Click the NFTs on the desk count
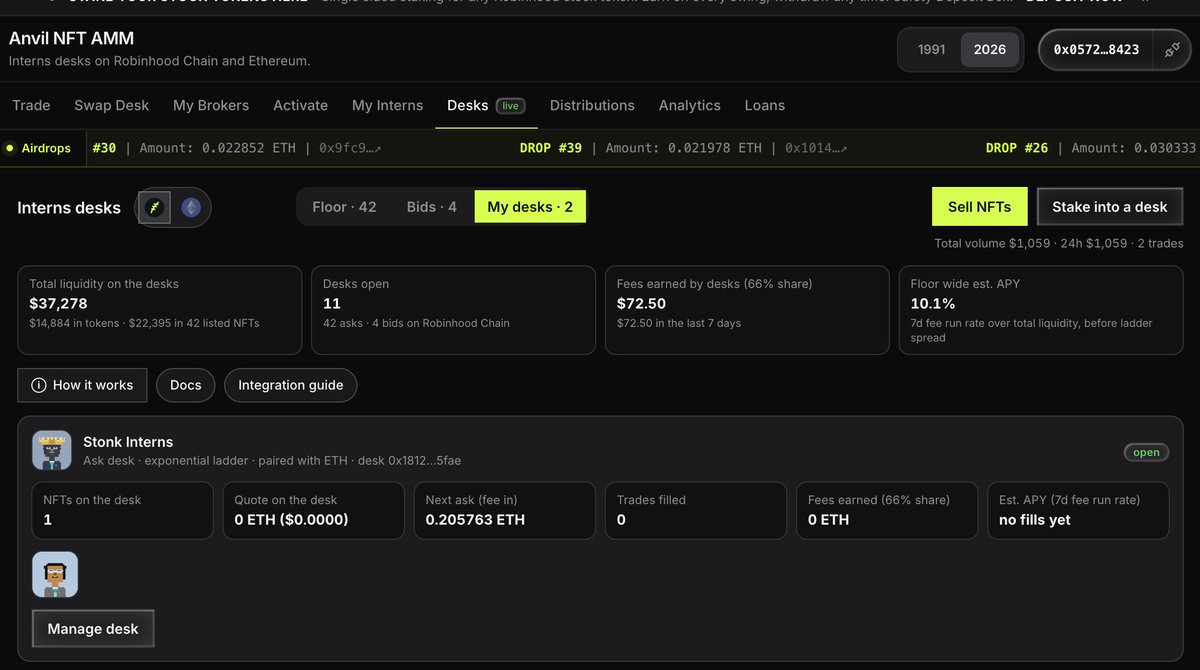Screen dimensions: 1200x670 [x=48, y=520]
